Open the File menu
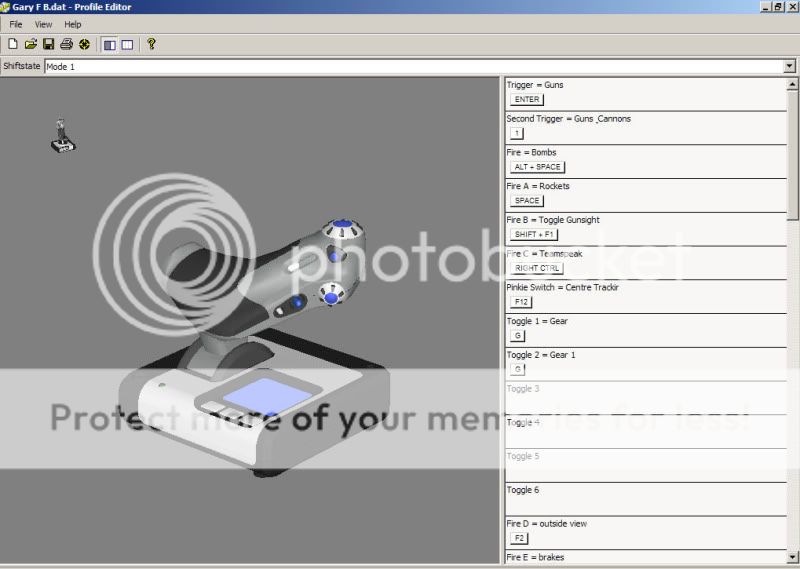 tap(16, 24)
